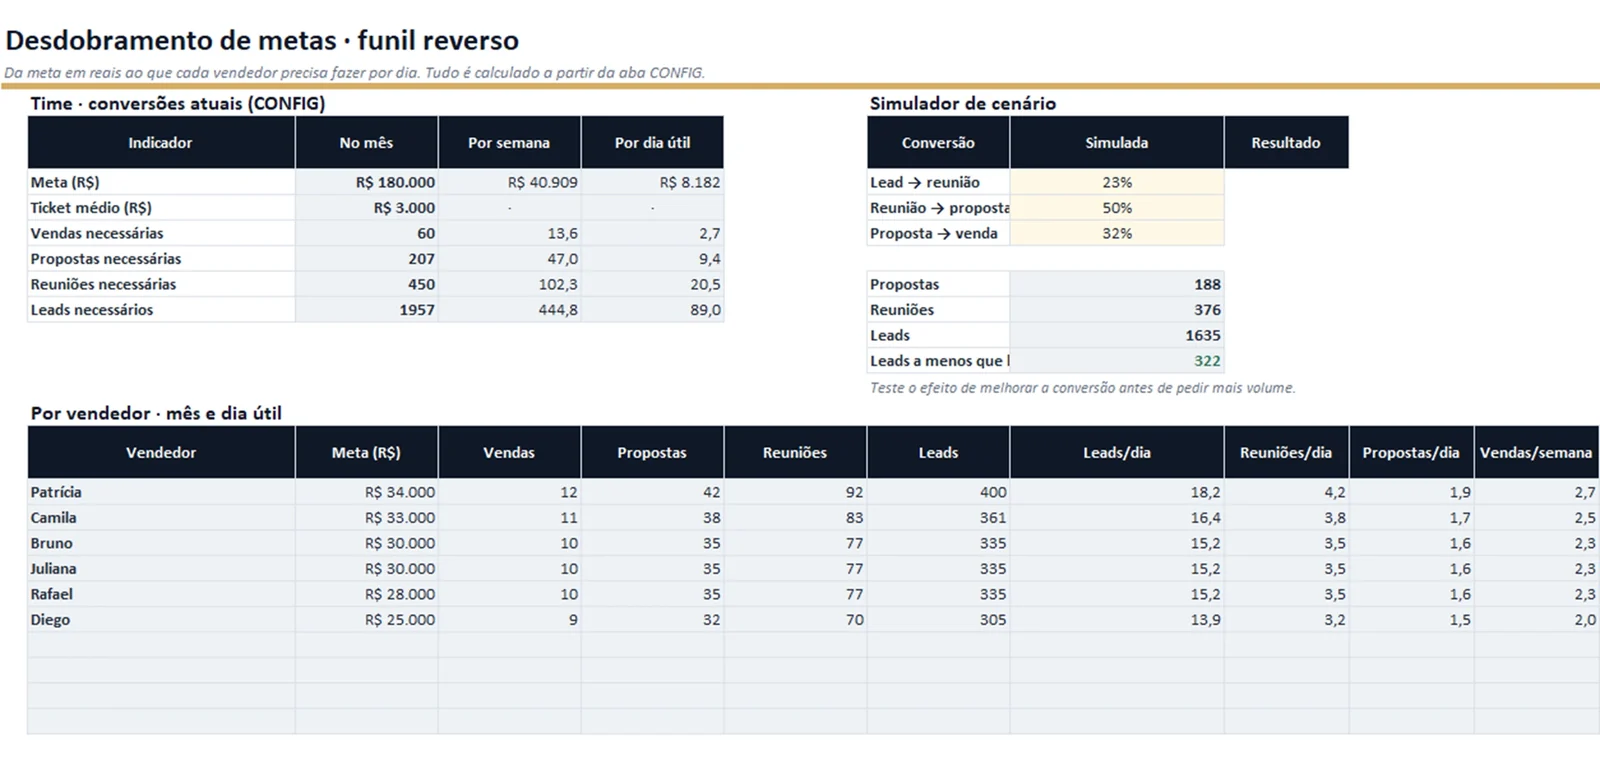1600x760 pixels.
Task: Select the Propostas/dia column header
Action: pos(1411,453)
